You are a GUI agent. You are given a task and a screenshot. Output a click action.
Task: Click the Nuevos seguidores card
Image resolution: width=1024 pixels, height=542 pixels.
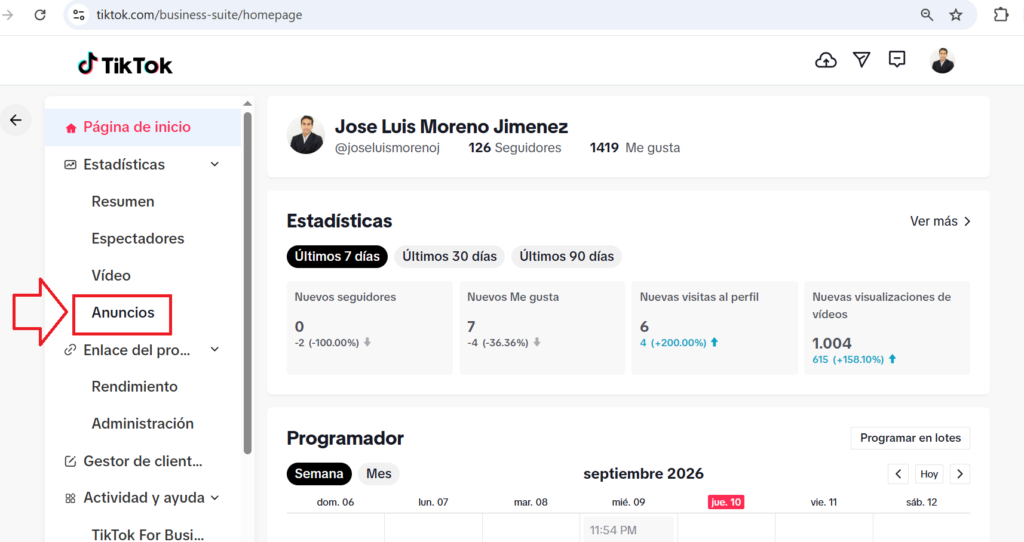(x=370, y=328)
